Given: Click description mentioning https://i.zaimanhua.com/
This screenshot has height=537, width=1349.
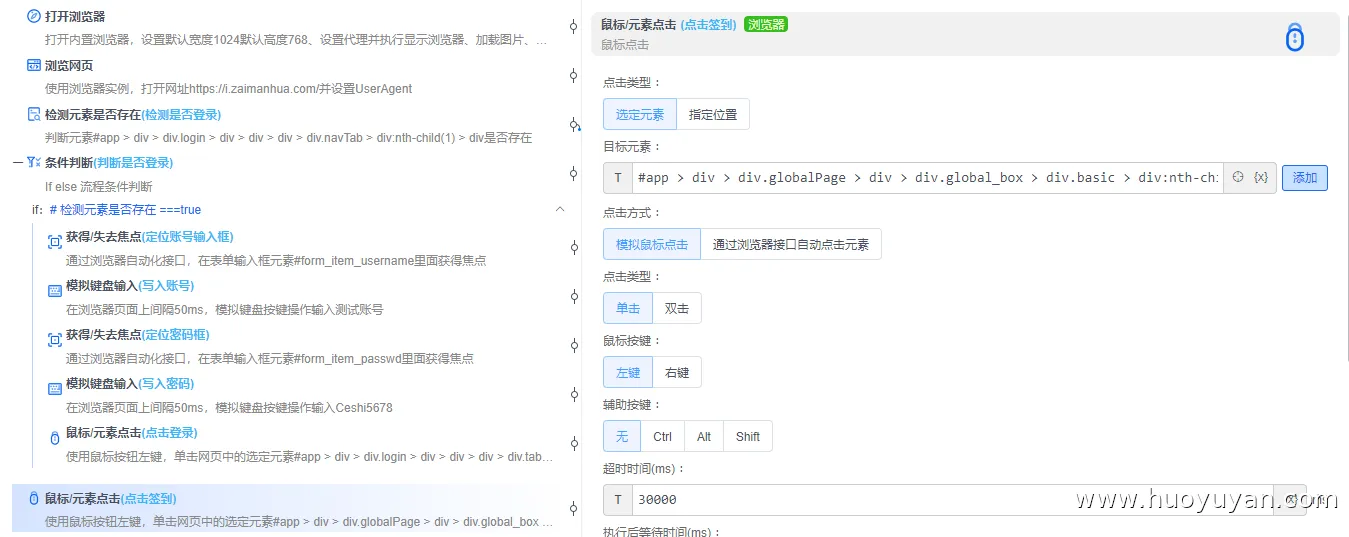Looking at the screenshot, I should [228, 89].
